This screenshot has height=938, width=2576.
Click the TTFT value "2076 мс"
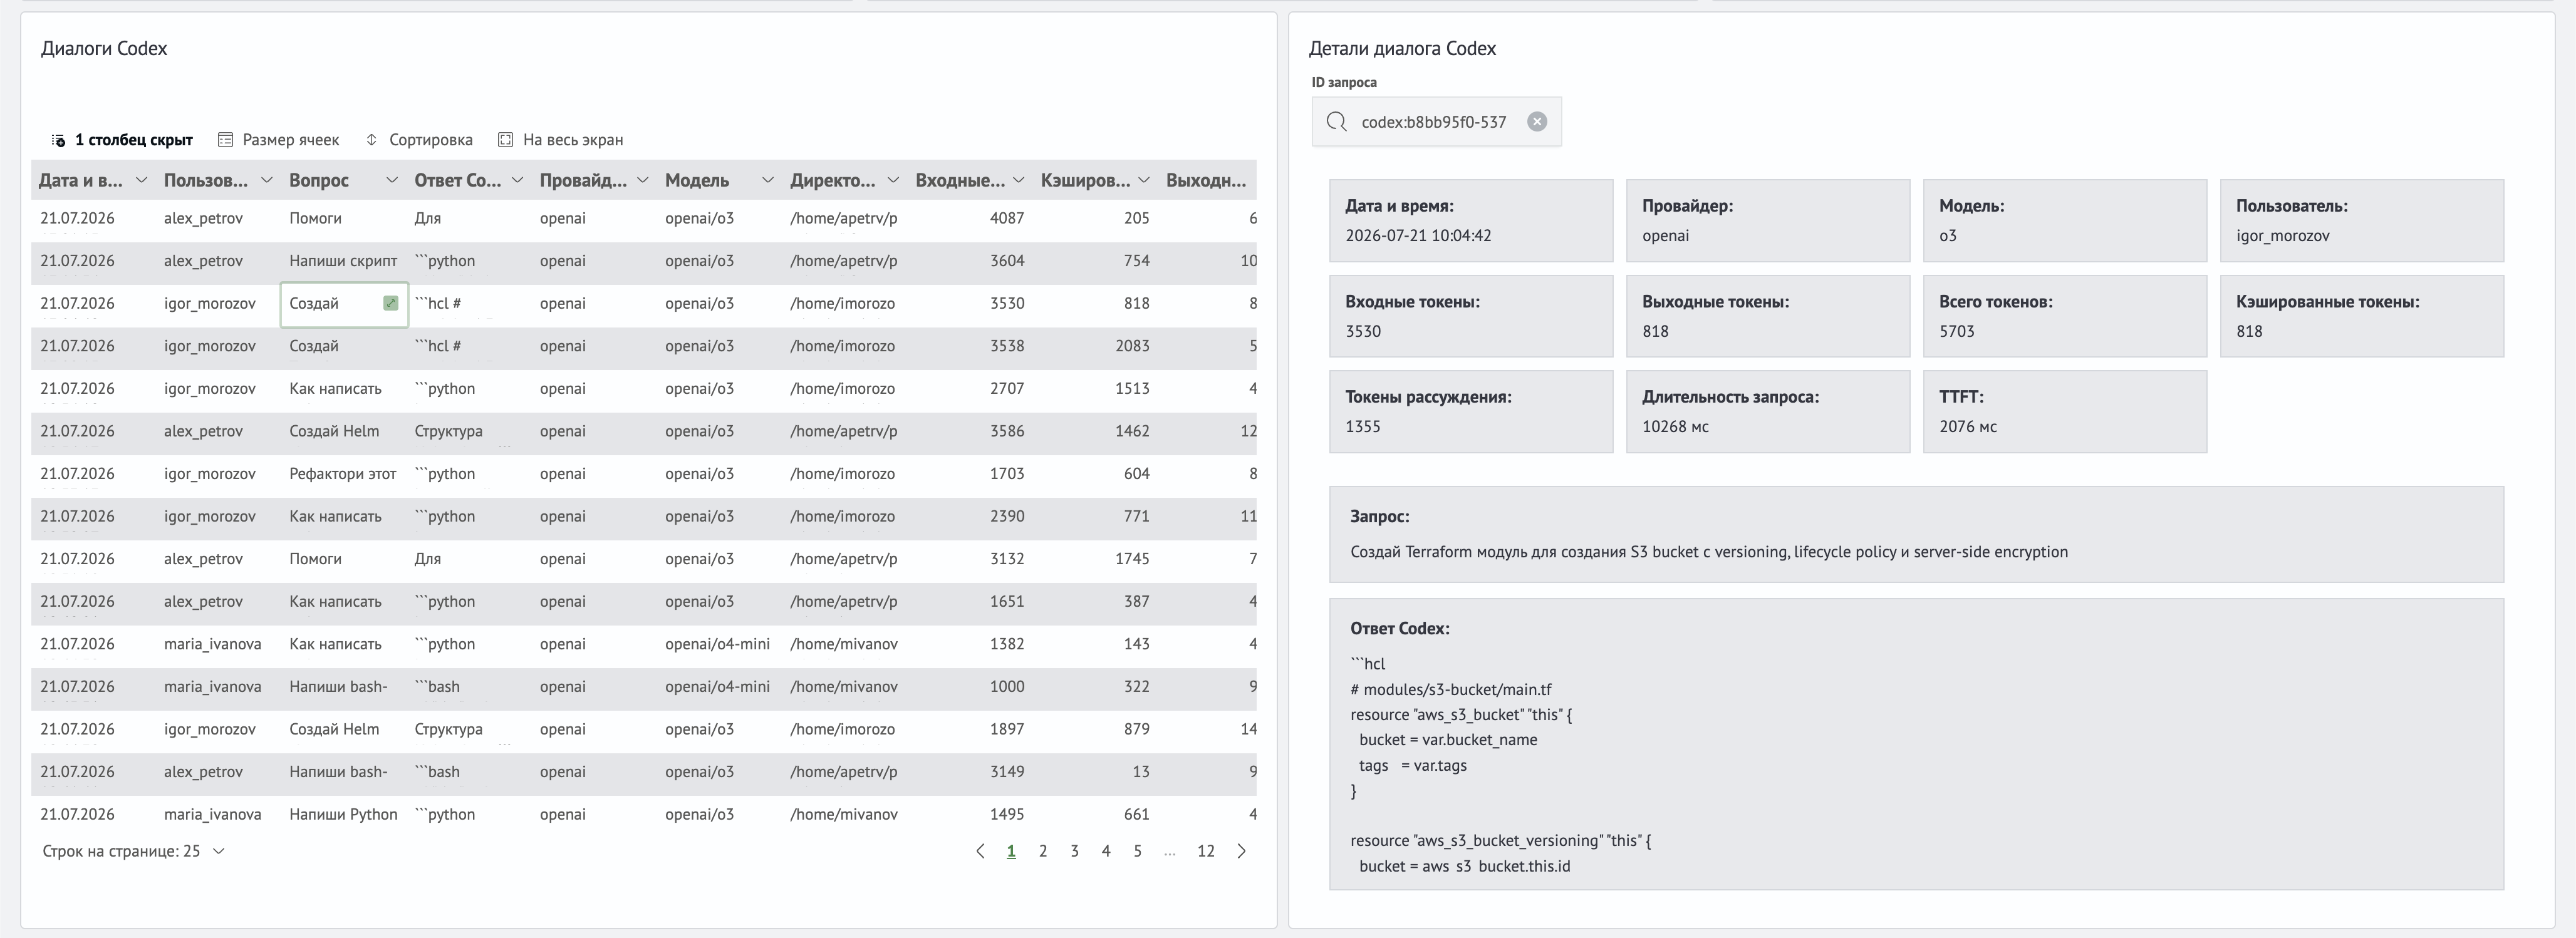click(x=1967, y=426)
